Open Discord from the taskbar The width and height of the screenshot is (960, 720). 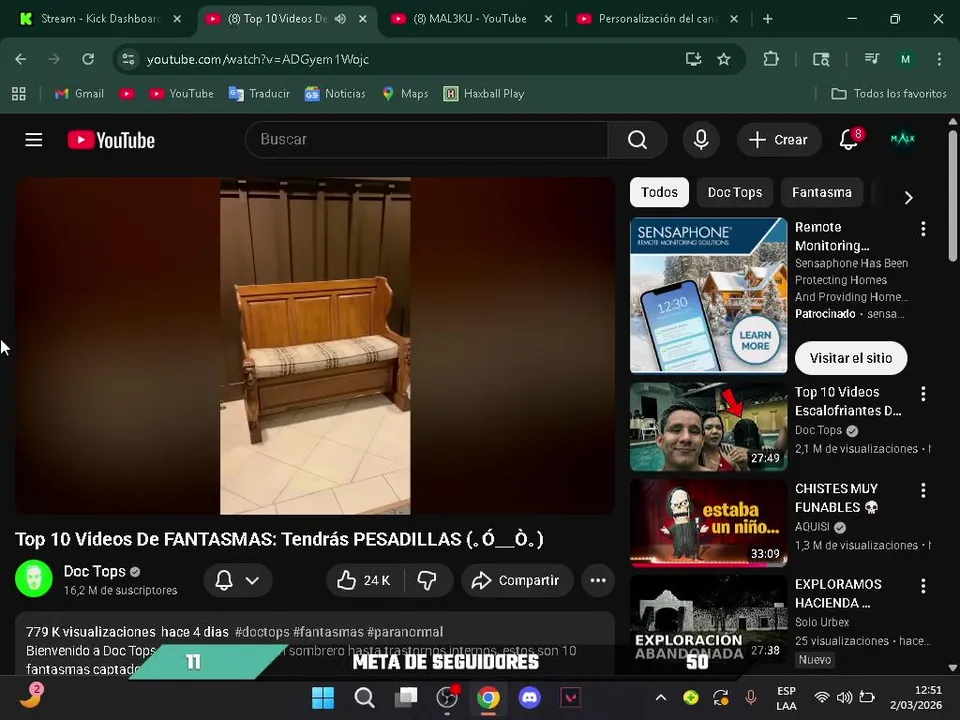530,697
